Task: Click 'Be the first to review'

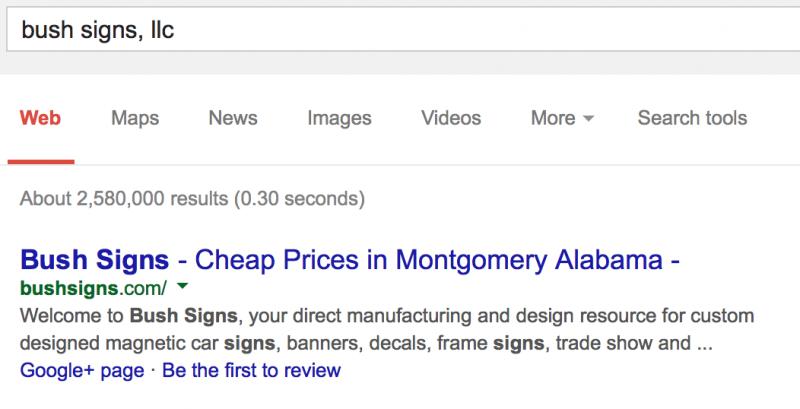Action: 252,370
